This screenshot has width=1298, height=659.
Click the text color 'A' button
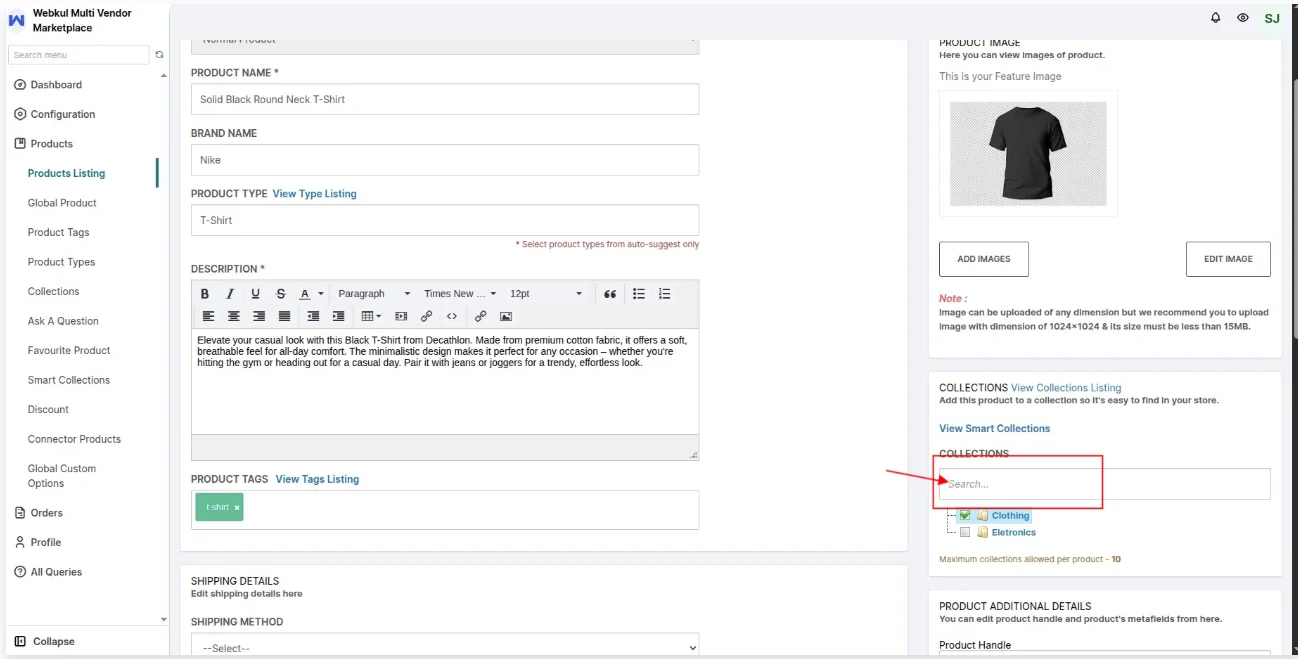click(305, 294)
